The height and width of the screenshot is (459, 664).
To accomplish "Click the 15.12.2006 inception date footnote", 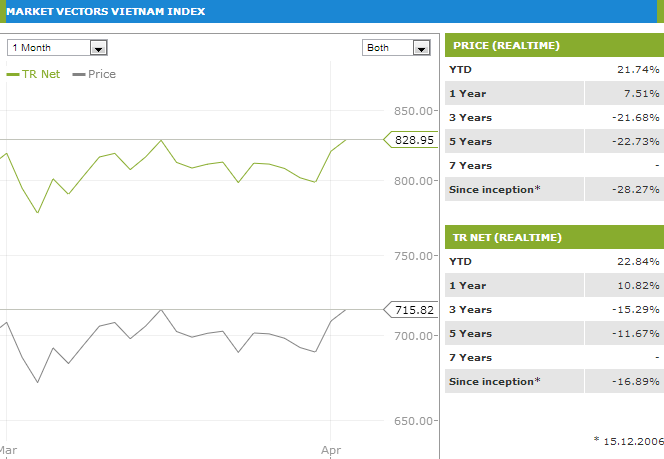I will (x=629, y=441).
